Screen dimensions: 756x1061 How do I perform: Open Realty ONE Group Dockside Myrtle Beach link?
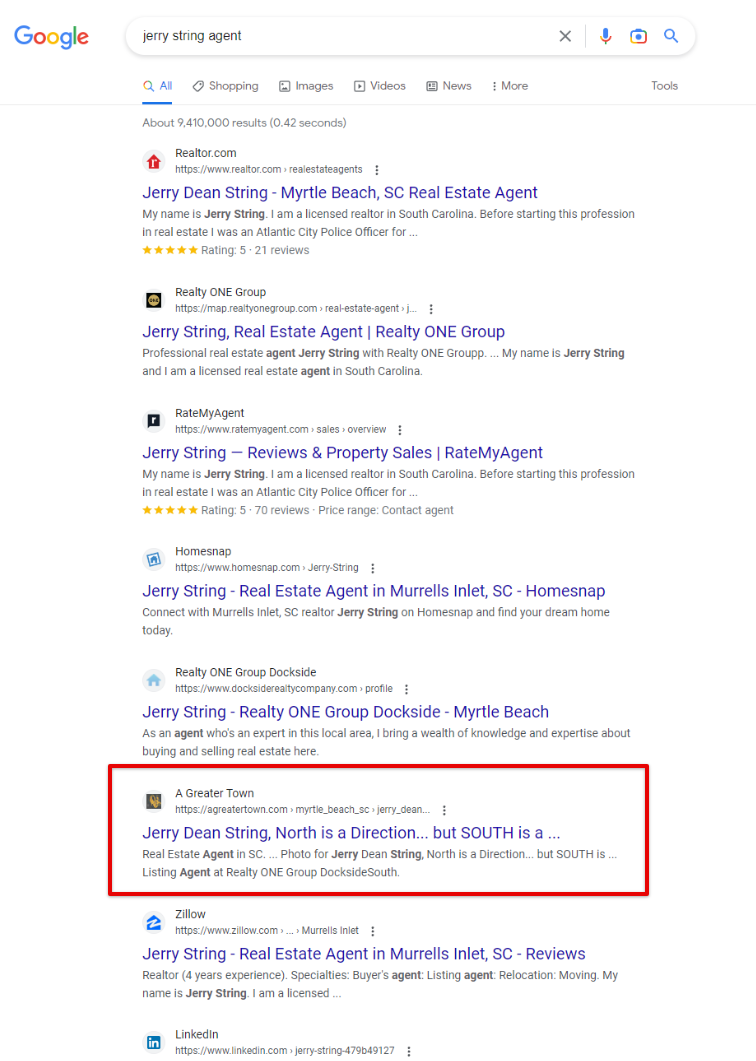345,712
